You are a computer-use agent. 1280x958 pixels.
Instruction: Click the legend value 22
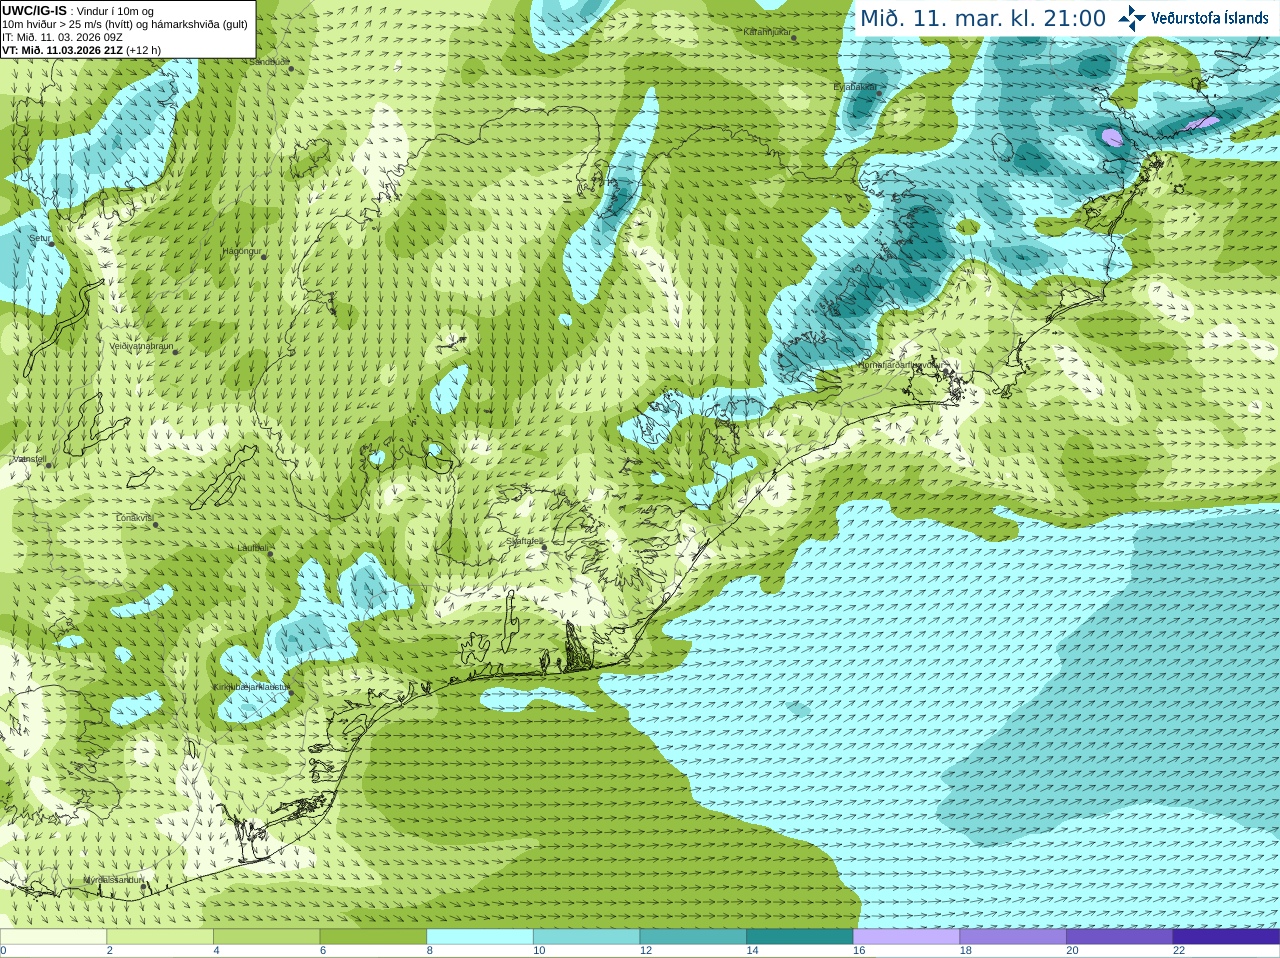coord(1179,951)
